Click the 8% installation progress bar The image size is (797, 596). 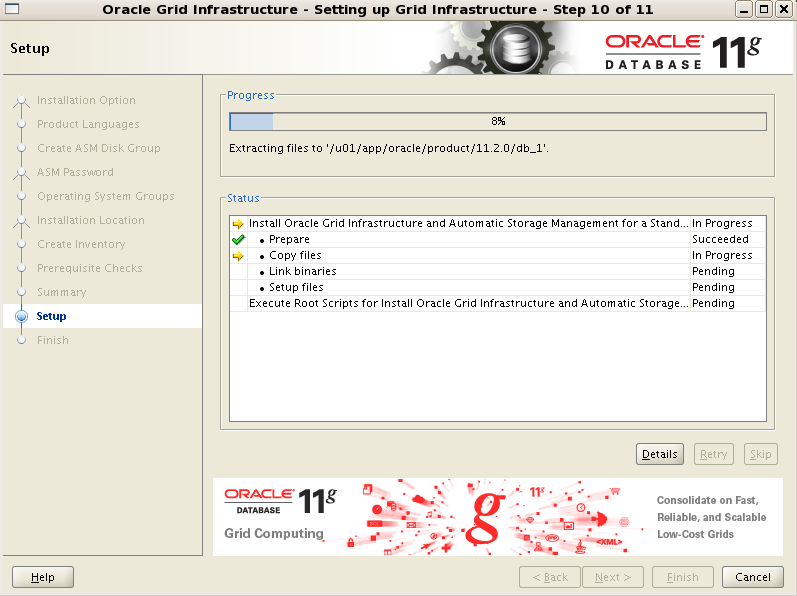coord(497,121)
